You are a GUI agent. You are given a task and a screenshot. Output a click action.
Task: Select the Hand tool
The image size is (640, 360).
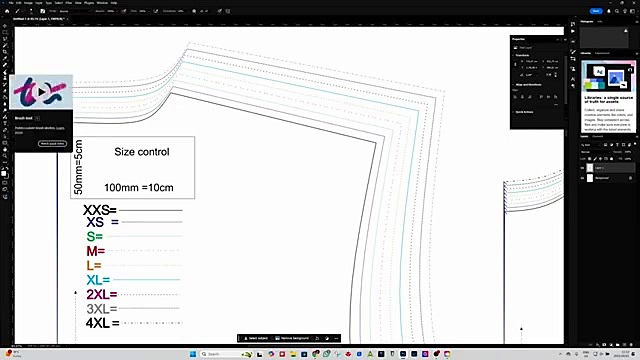[5, 149]
